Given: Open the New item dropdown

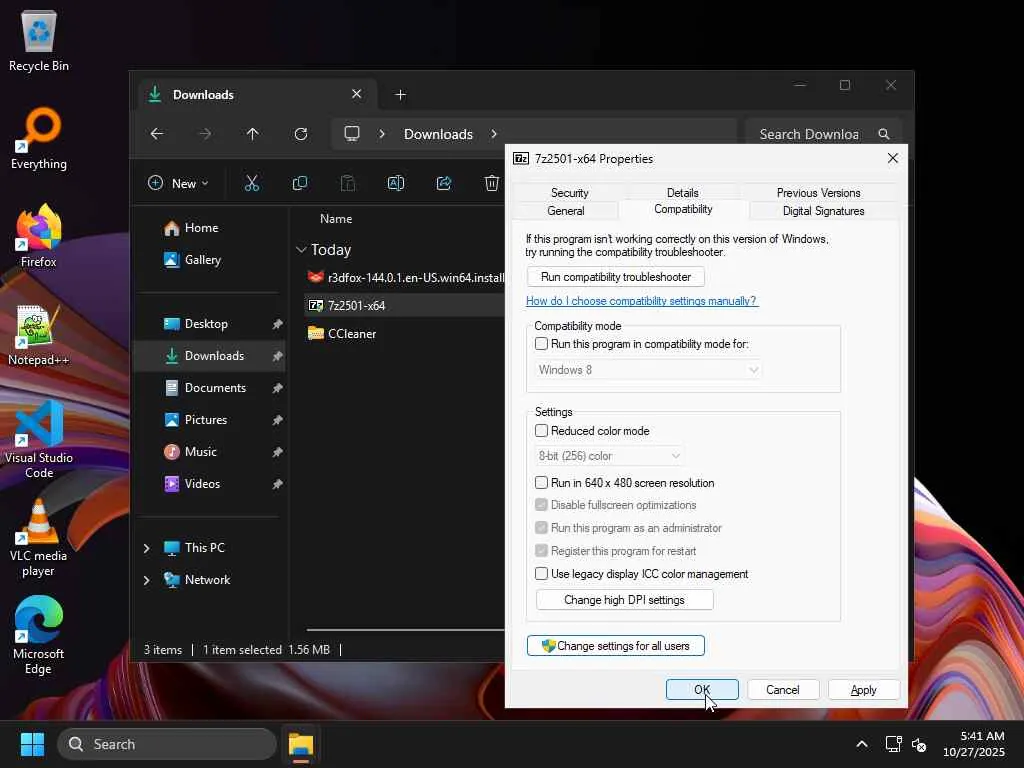Looking at the screenshot, I should pos(178,184).
